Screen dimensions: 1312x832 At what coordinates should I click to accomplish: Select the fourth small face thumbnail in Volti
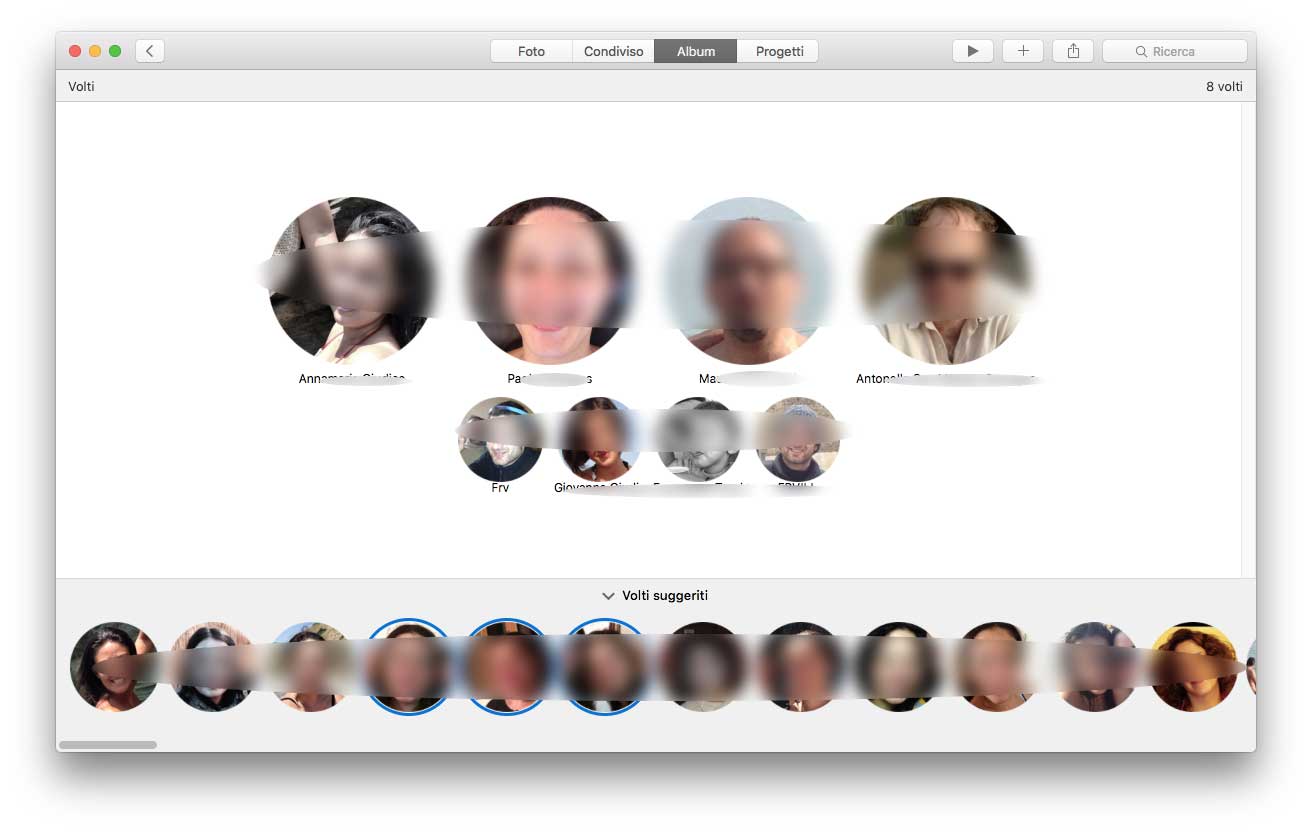point(797,440)
